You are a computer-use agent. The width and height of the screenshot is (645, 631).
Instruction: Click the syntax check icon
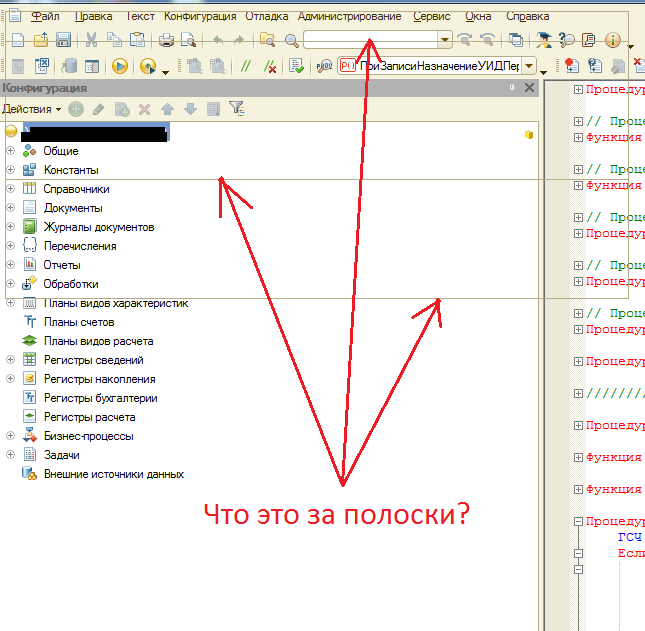tap(296, 66)
